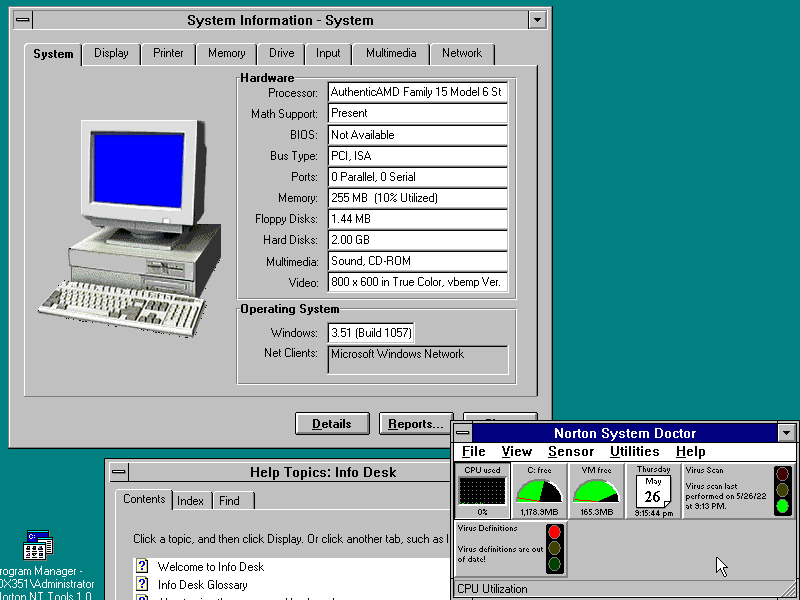800x600 pixels.
Task: Click the Reports... button
Action: tap(416, 424)
